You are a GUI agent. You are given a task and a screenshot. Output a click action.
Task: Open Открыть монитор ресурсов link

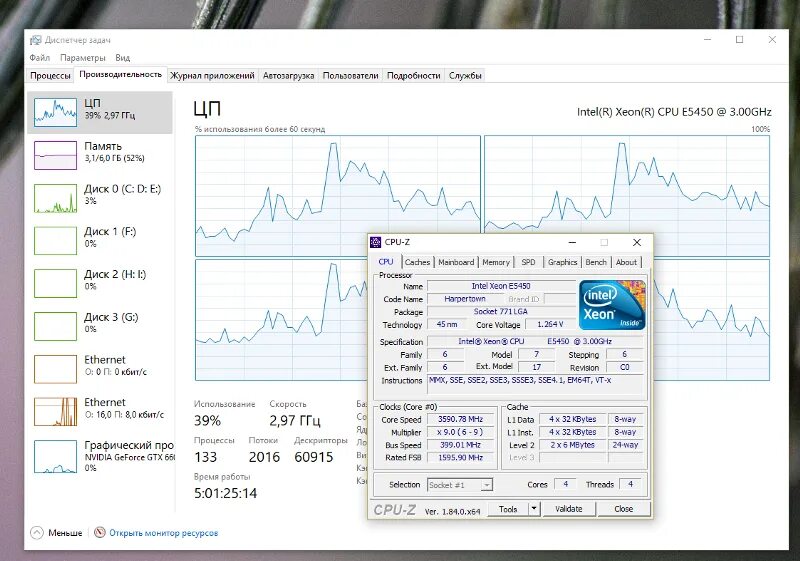[x=164, y=533]
